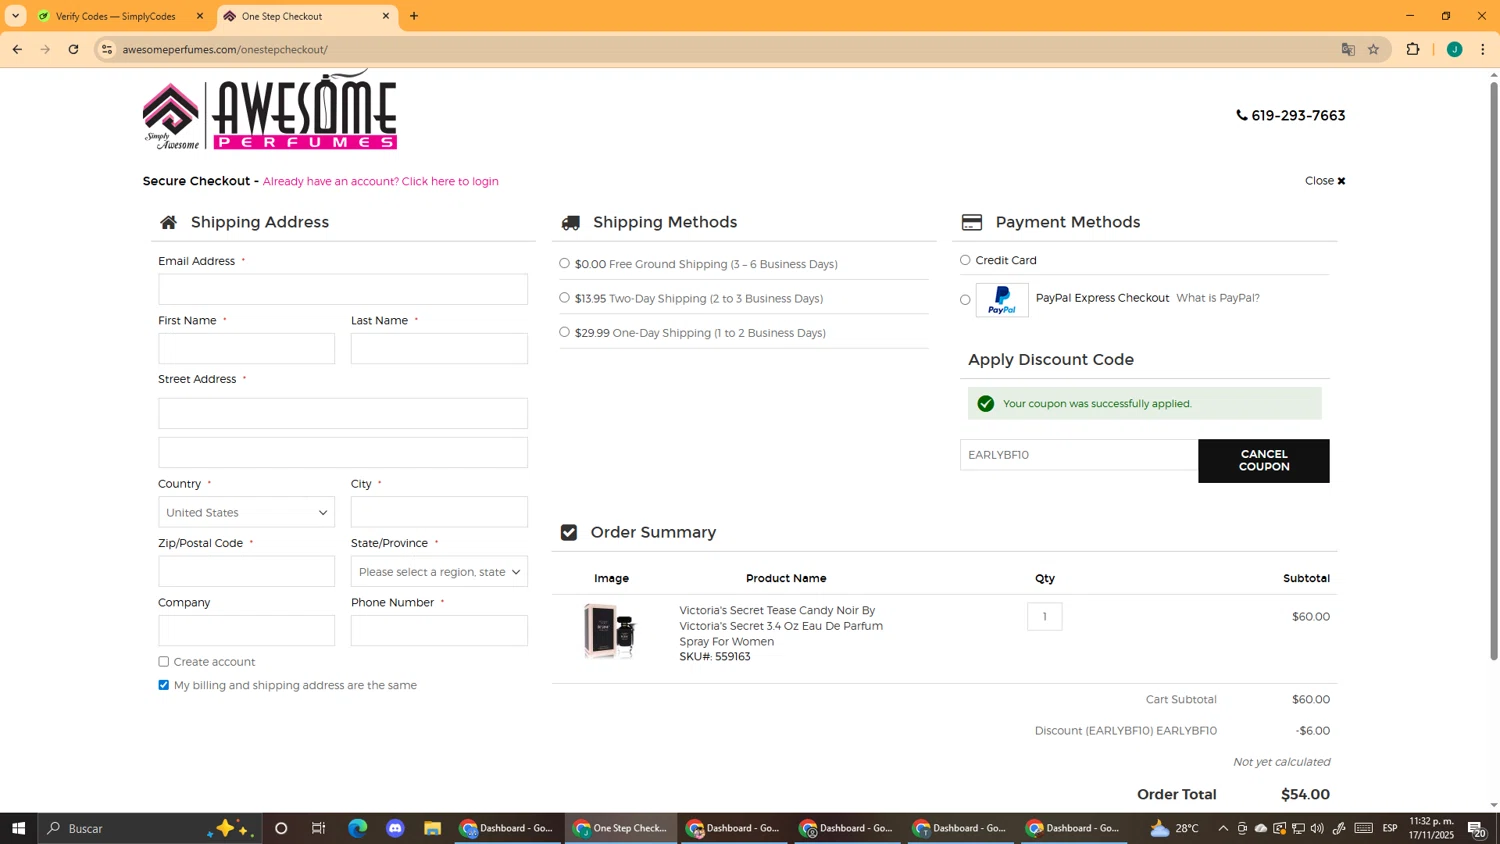The width and height of the screenshot is (1500, 844).
Task: Open Discord from the taskbar
Action: pyautogui.click(x=395, y=828)
